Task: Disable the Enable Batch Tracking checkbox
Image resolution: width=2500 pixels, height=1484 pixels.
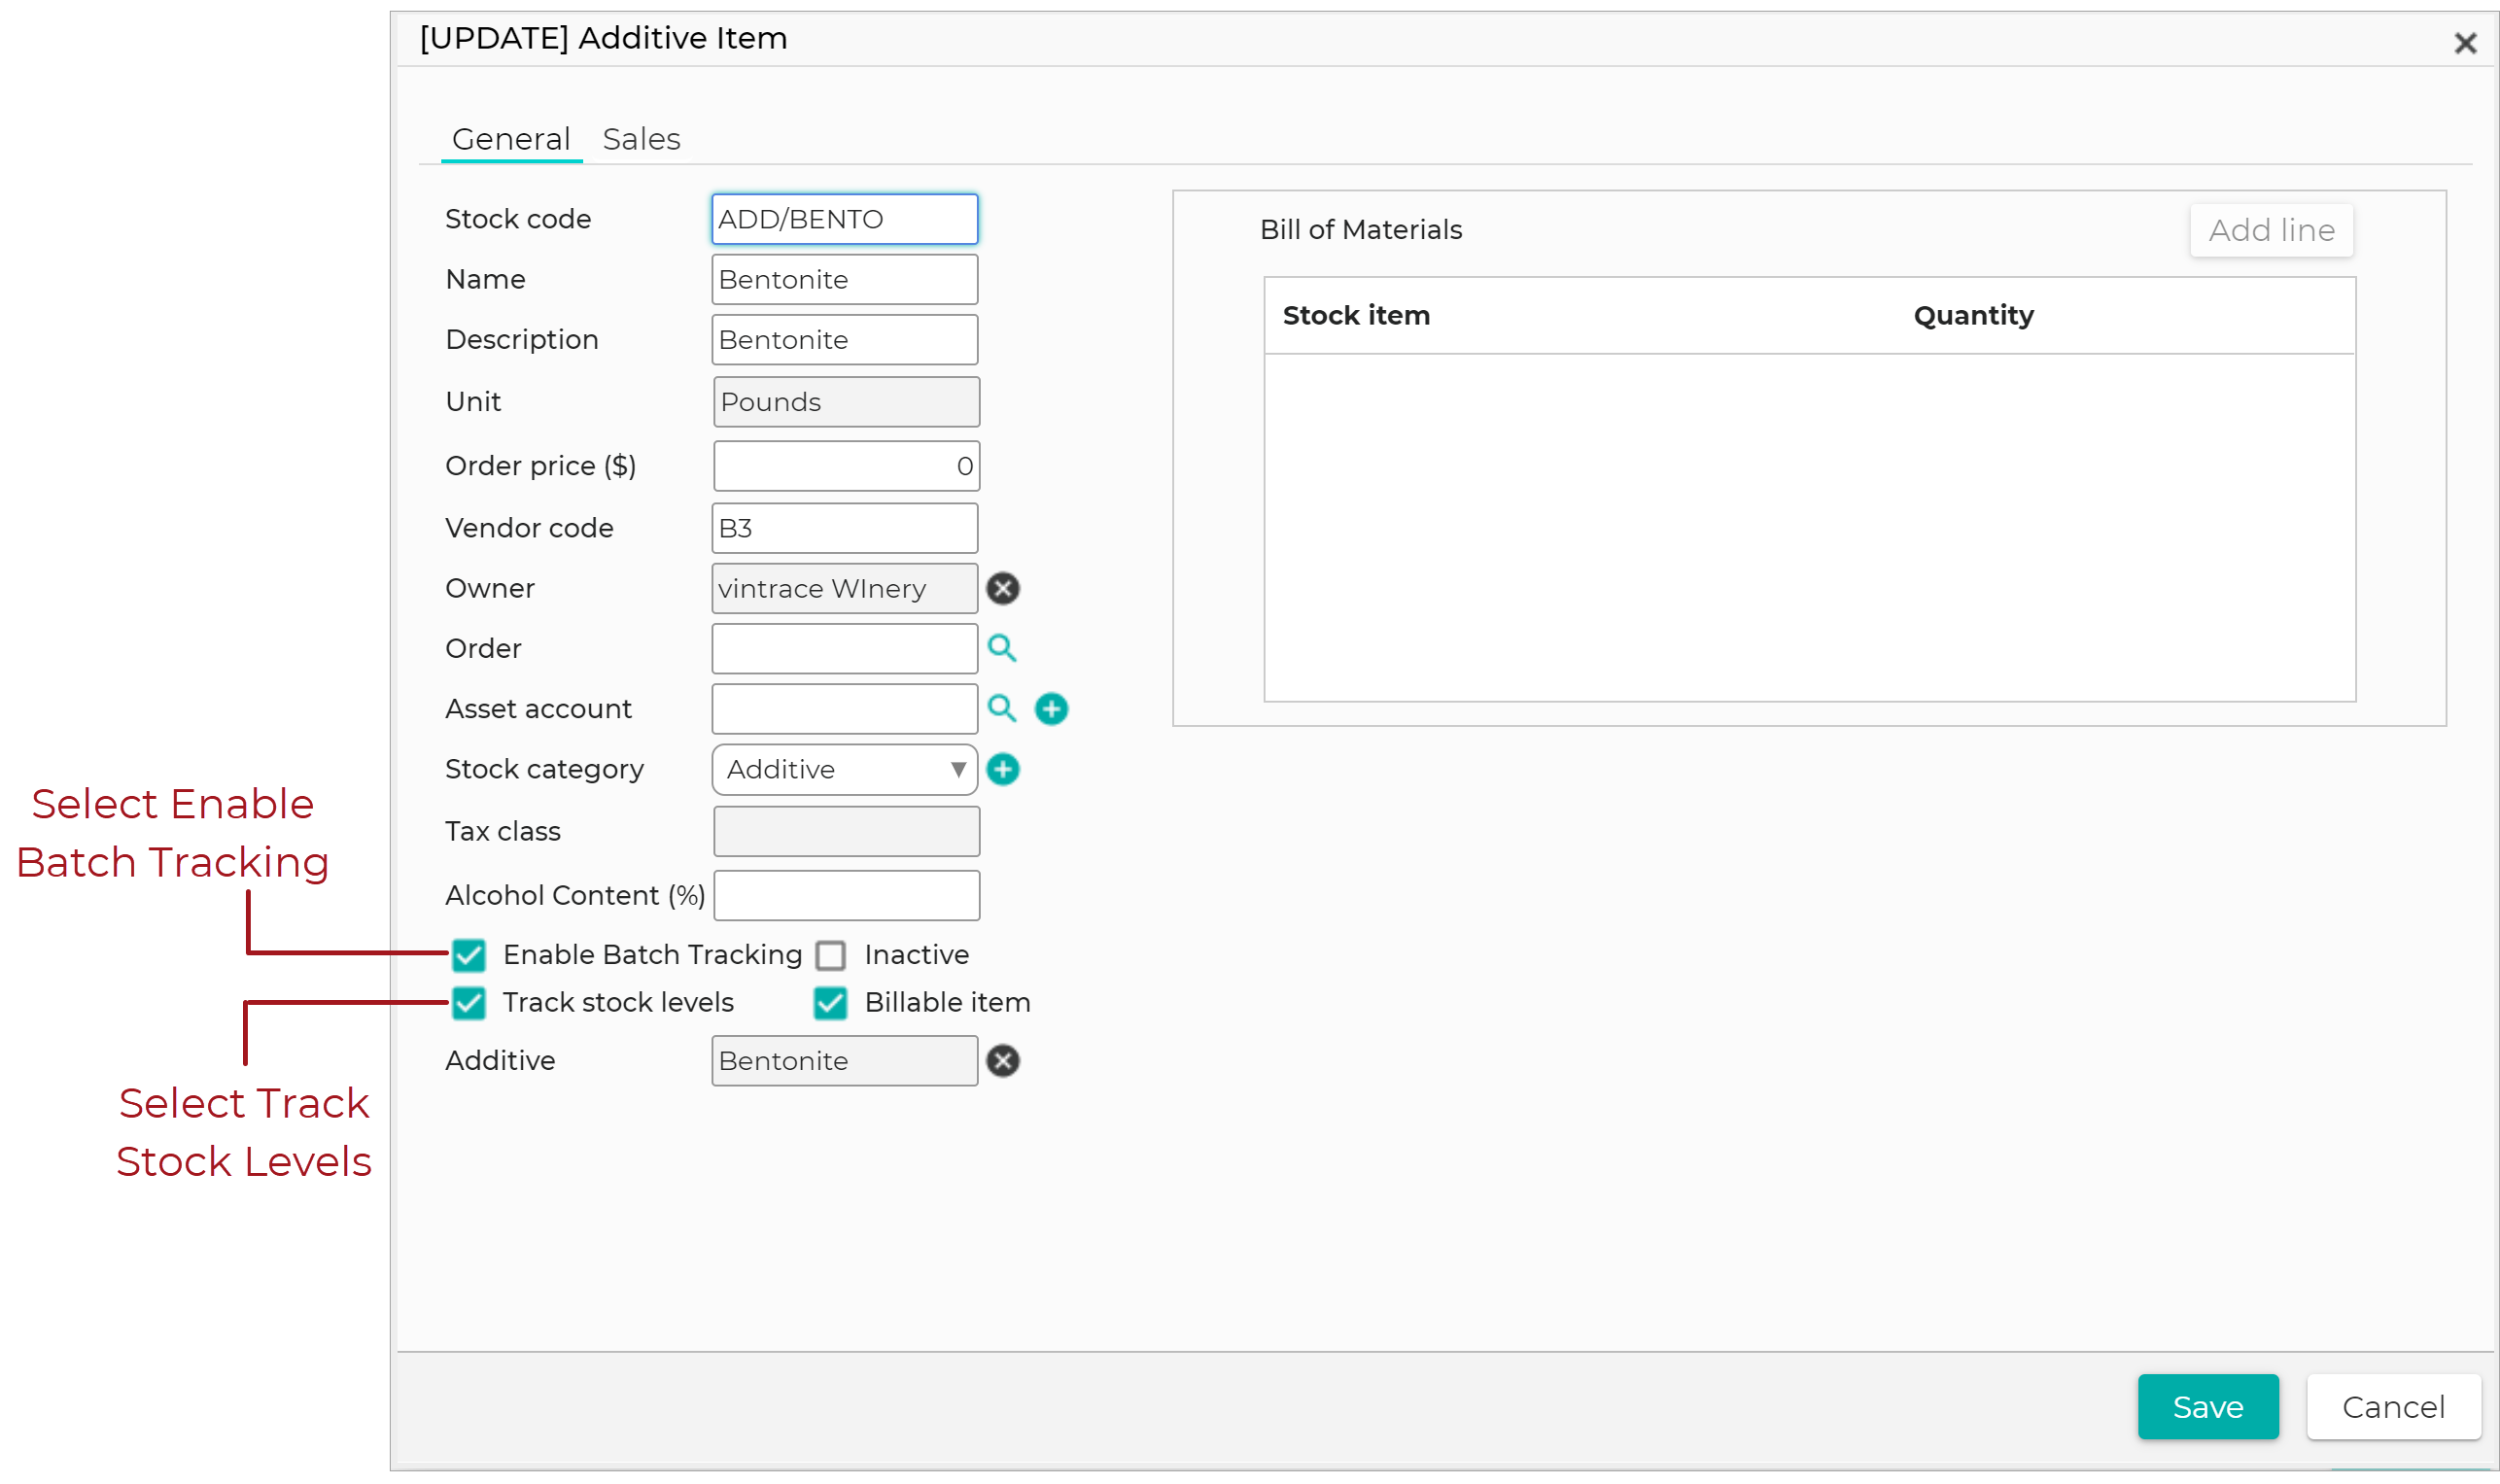Action: 468,955
